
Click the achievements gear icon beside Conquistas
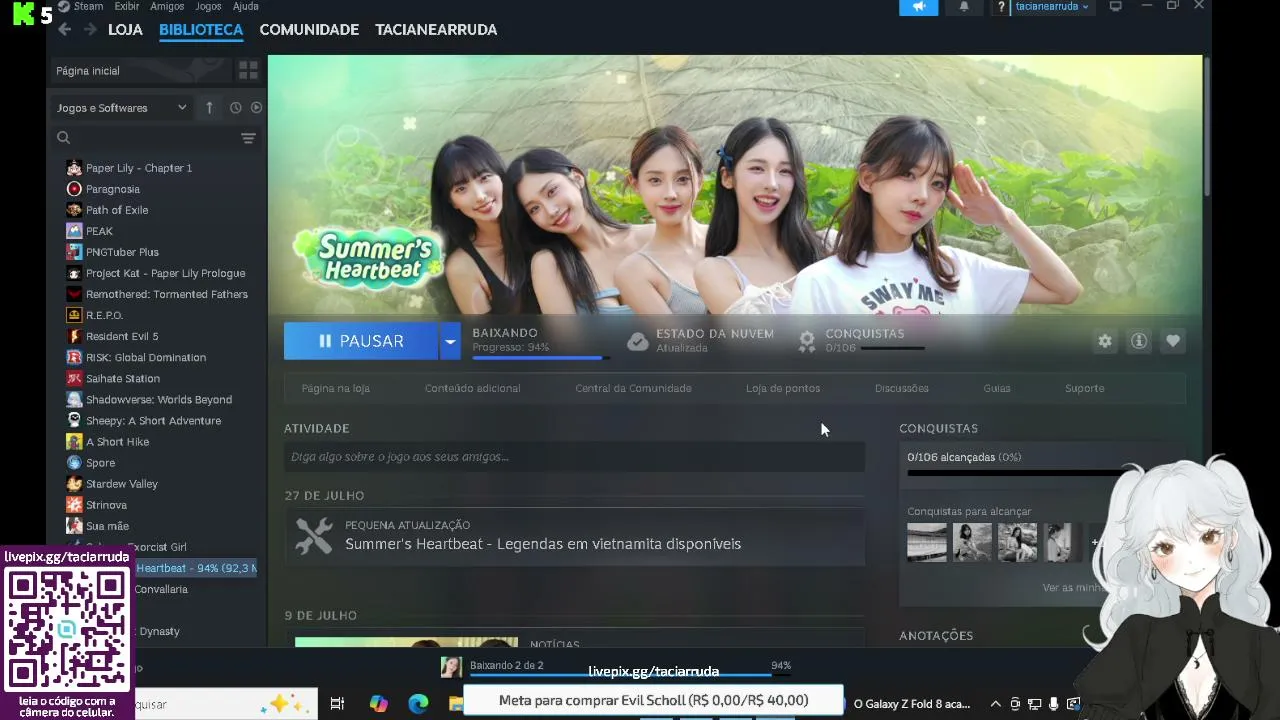click(x=807, y=341)
